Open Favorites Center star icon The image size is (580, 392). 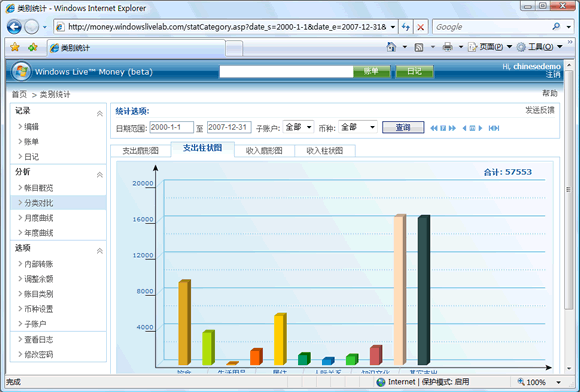click(x=15, y=47)
